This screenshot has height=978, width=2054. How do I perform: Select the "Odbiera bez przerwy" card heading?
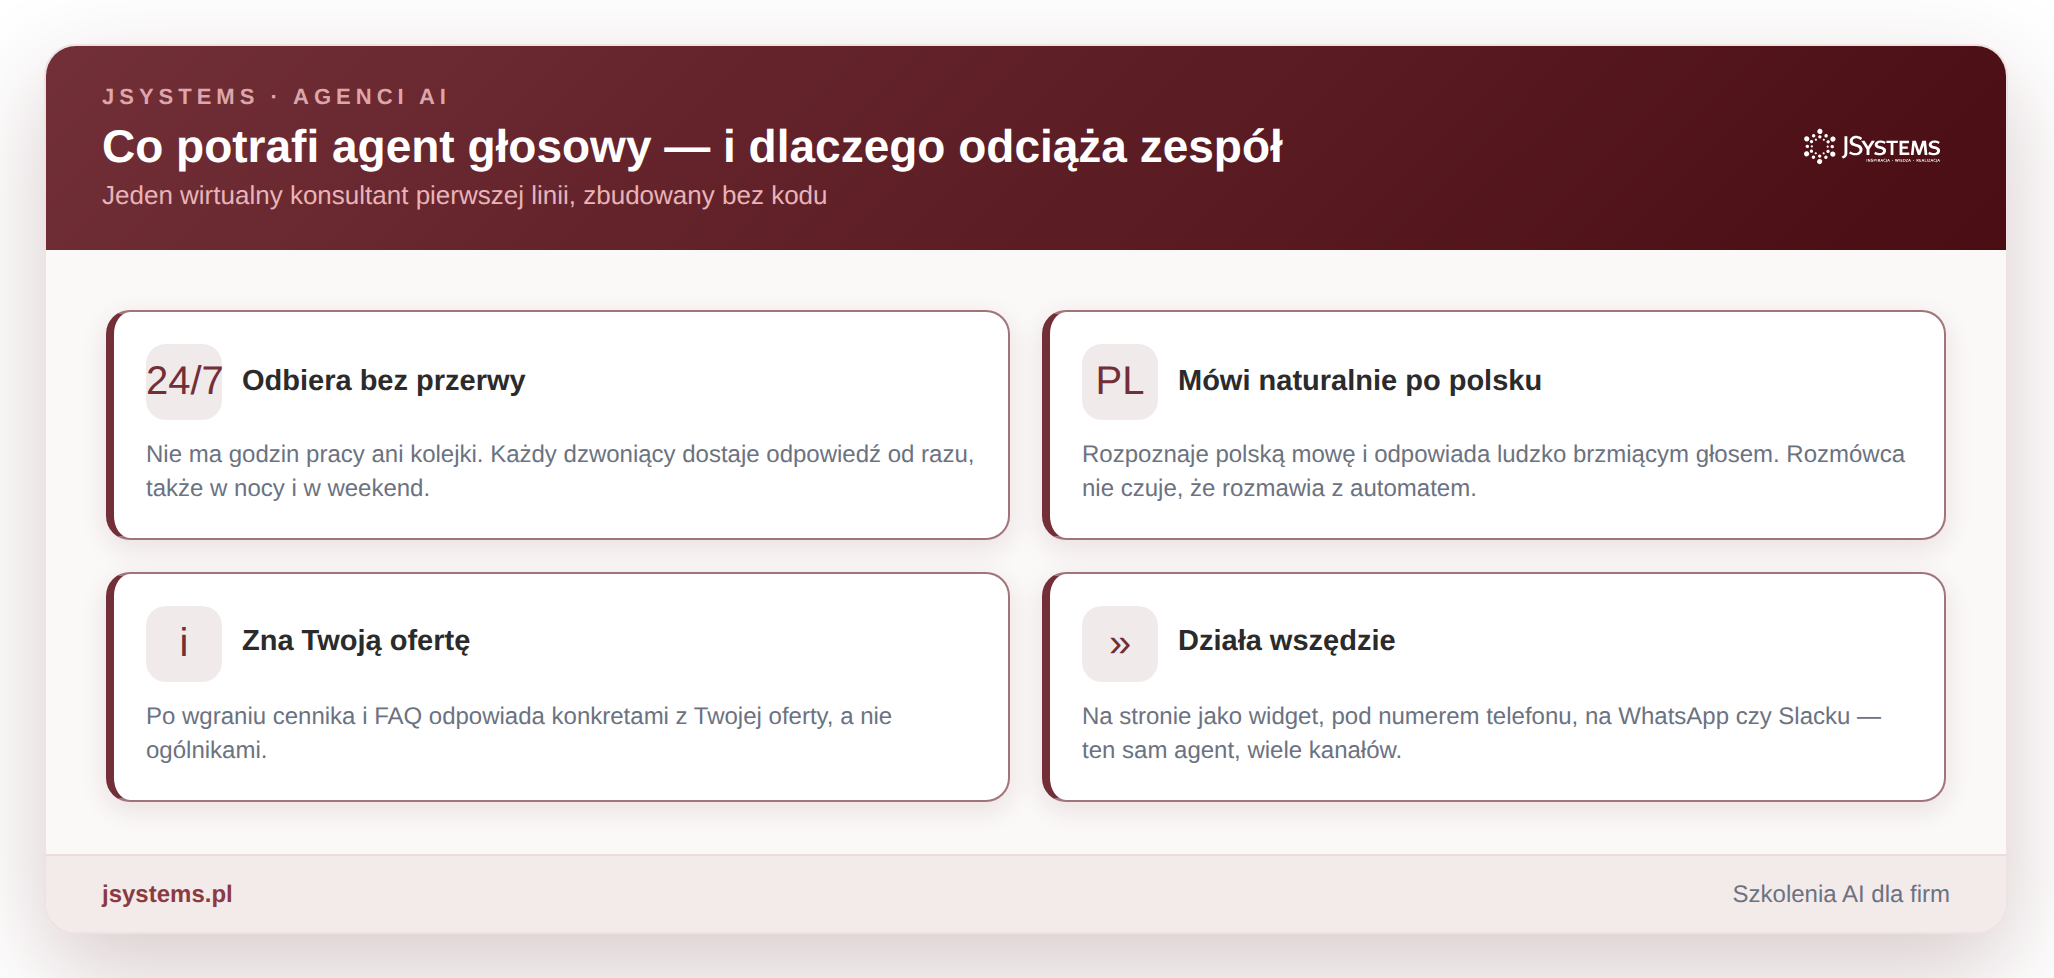[383, 381]
